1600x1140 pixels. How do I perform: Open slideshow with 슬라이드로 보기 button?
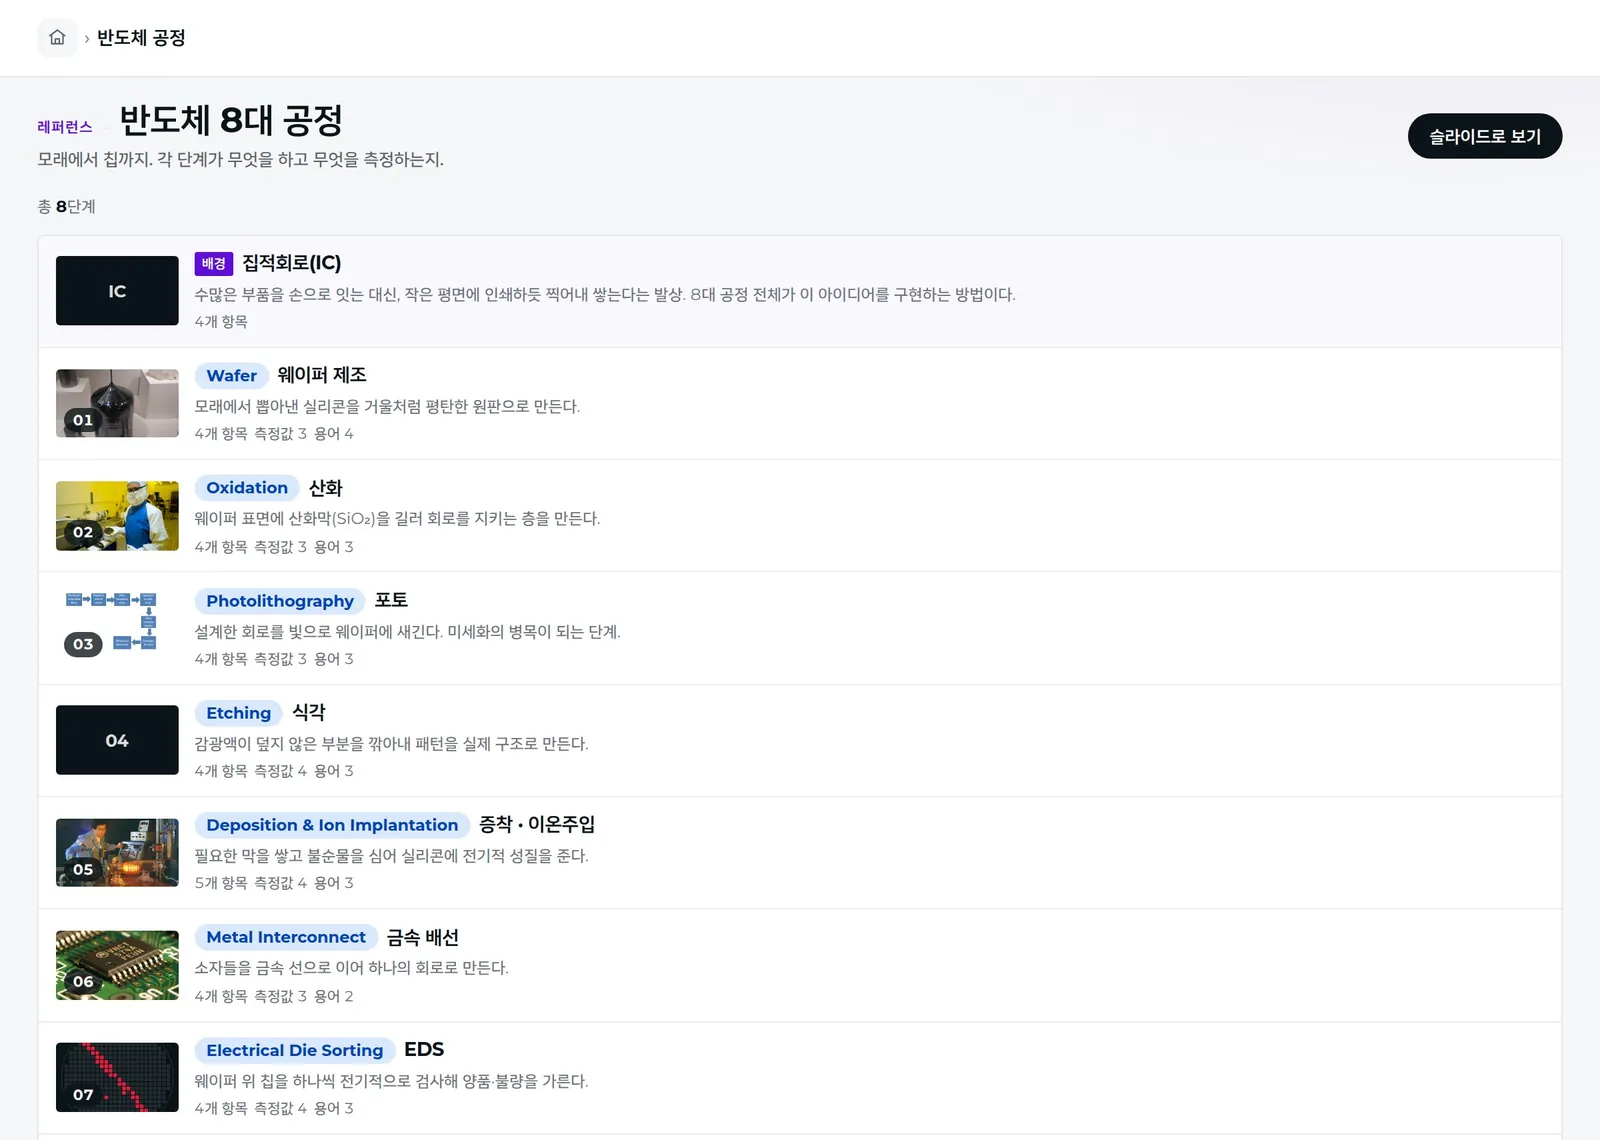(1484, 136)
